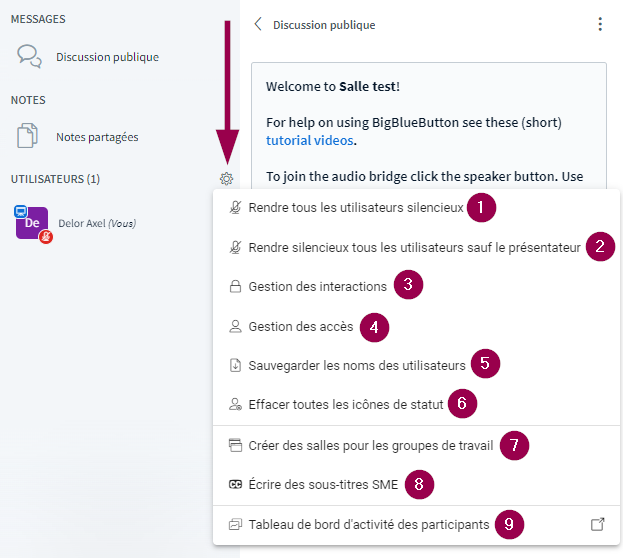This screenshot has height=558, width=623.
Task: Select Rendre tous les utilisateurs silencieux
Action: pyautogui.click(x=355, y=208)
